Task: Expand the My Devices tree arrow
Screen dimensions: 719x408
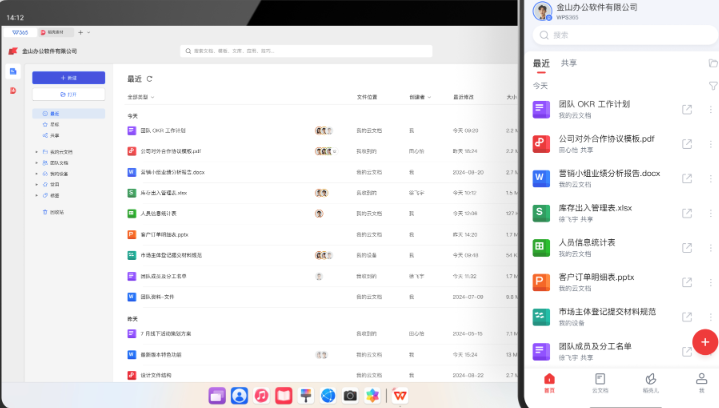Action: (37, 174)
